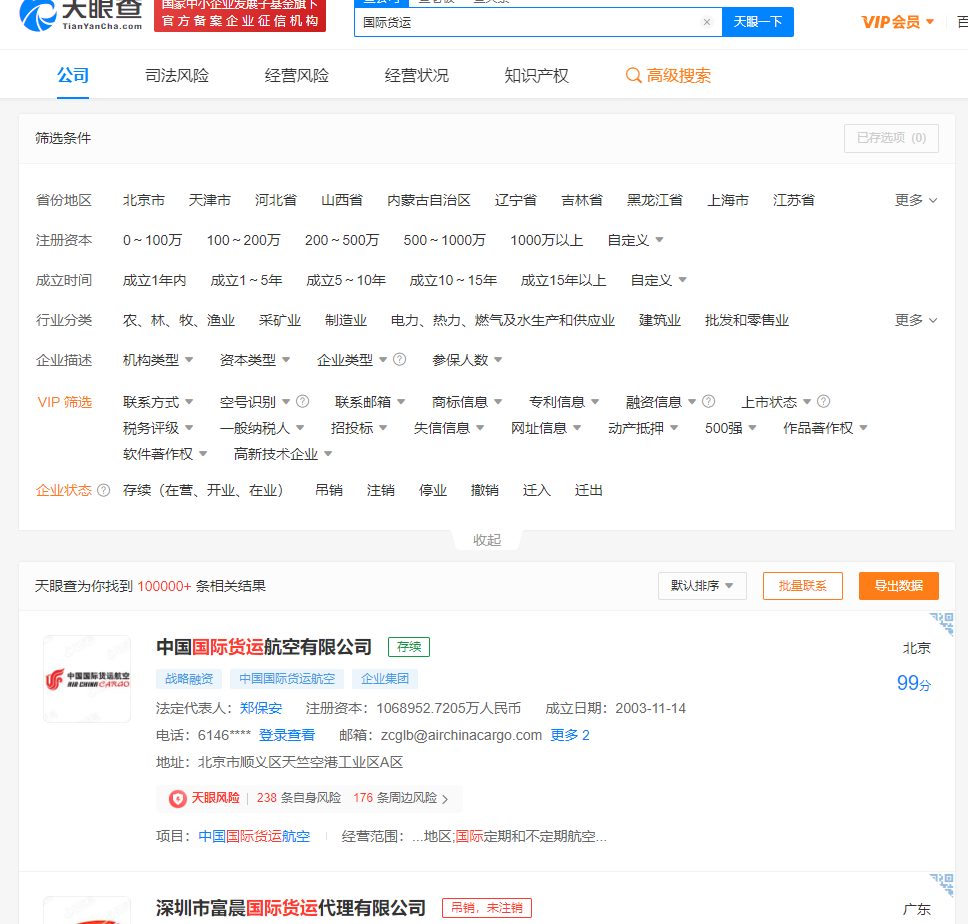Viewport: 968px width, 924px height.
Task: Open the 高新技术企业 dropdown
Action: (283, 454)
